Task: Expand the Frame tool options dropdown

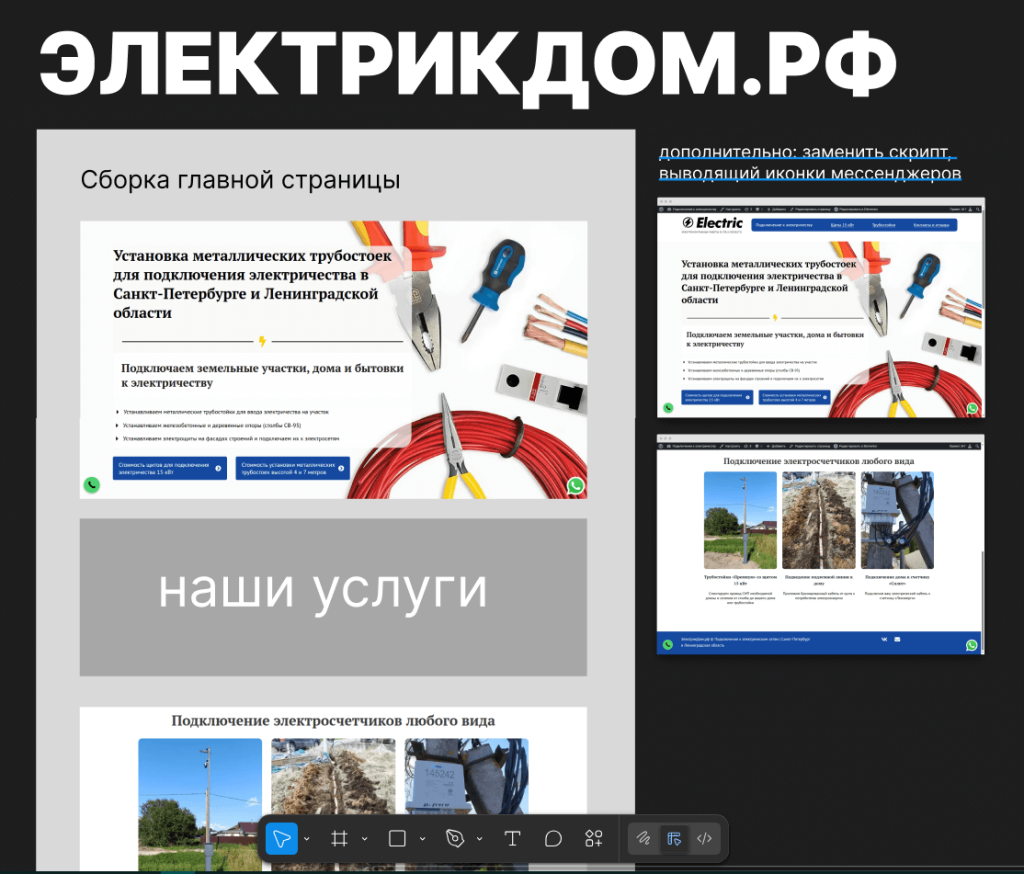Action: pos(364,839)
